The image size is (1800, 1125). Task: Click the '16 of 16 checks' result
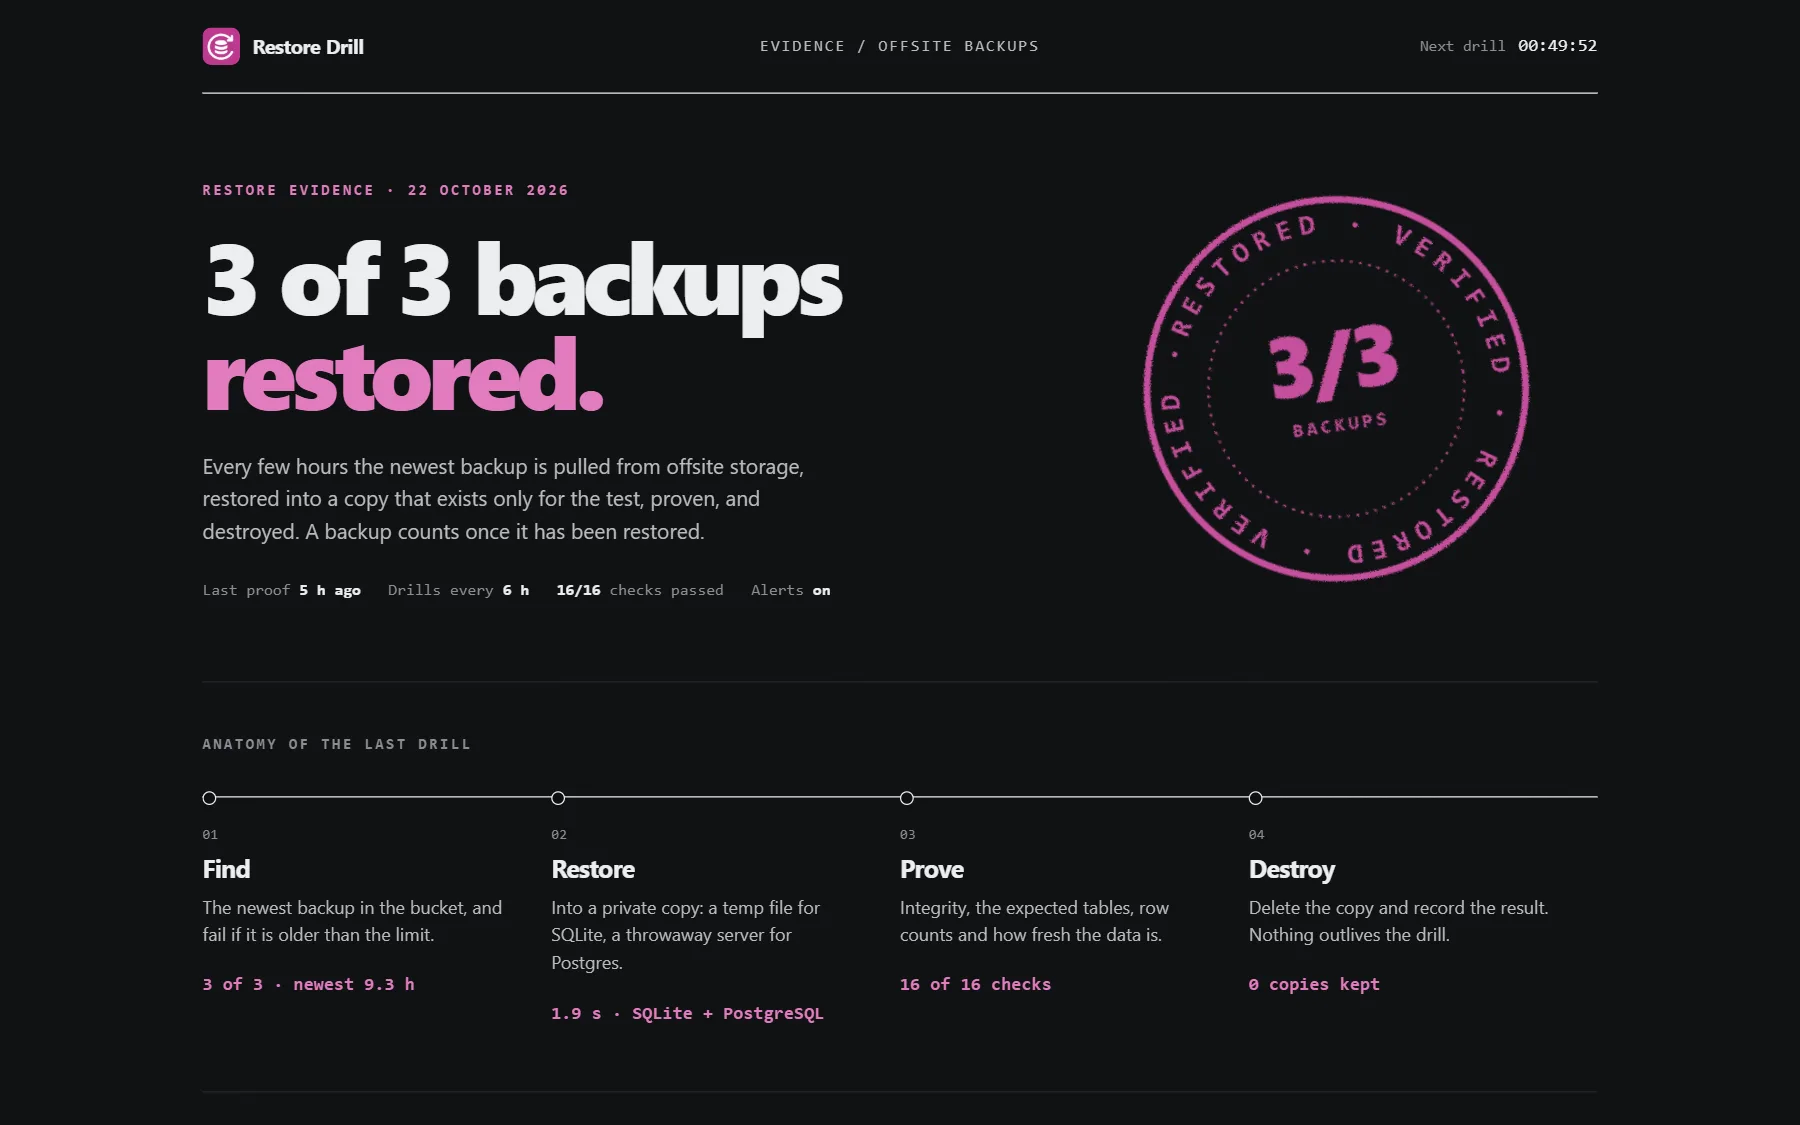coord(975,984)
